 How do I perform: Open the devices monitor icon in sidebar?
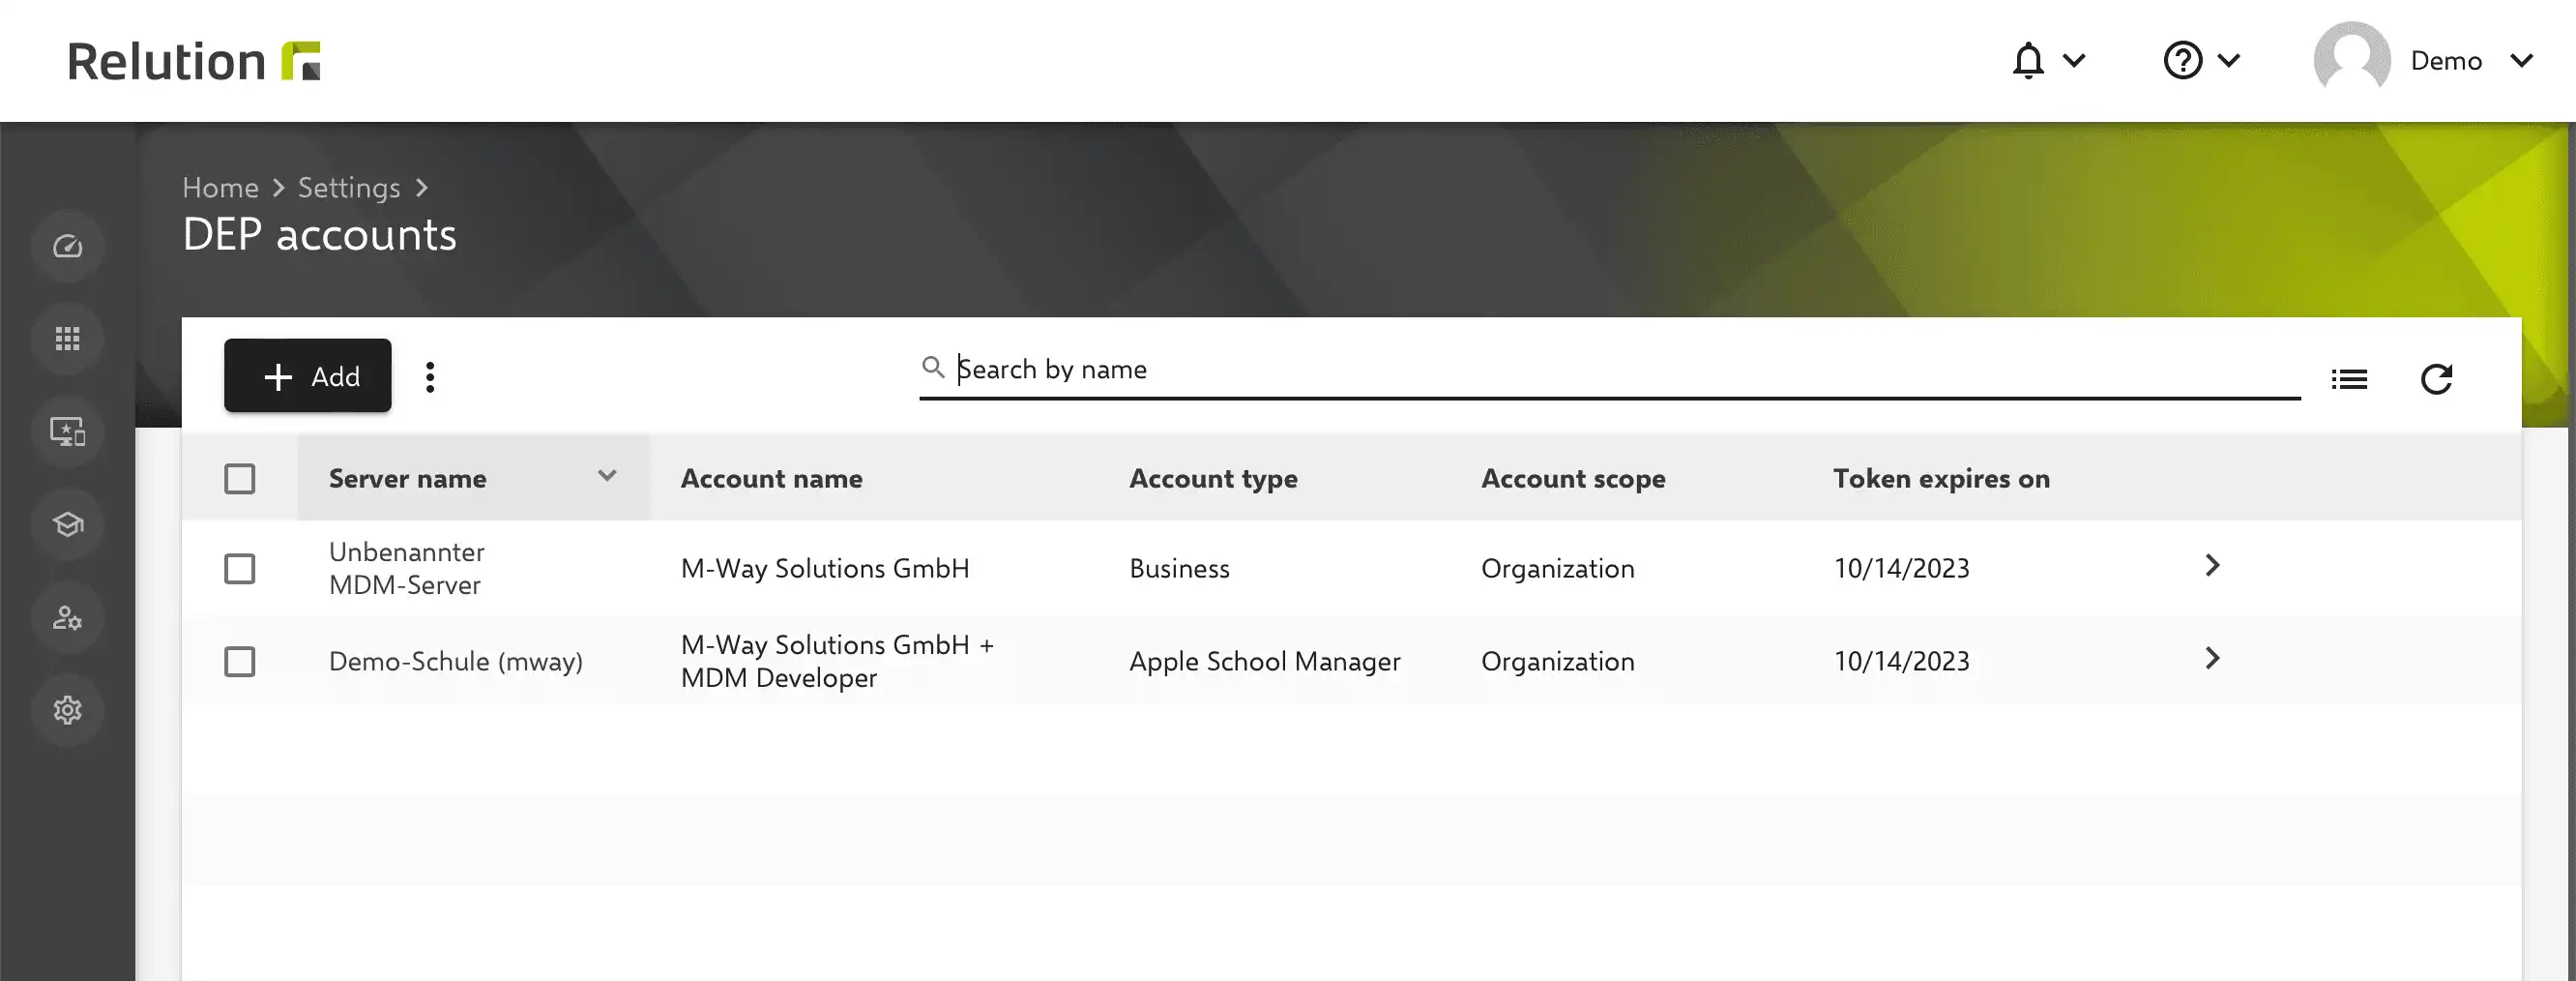click(x=68, y=432)
